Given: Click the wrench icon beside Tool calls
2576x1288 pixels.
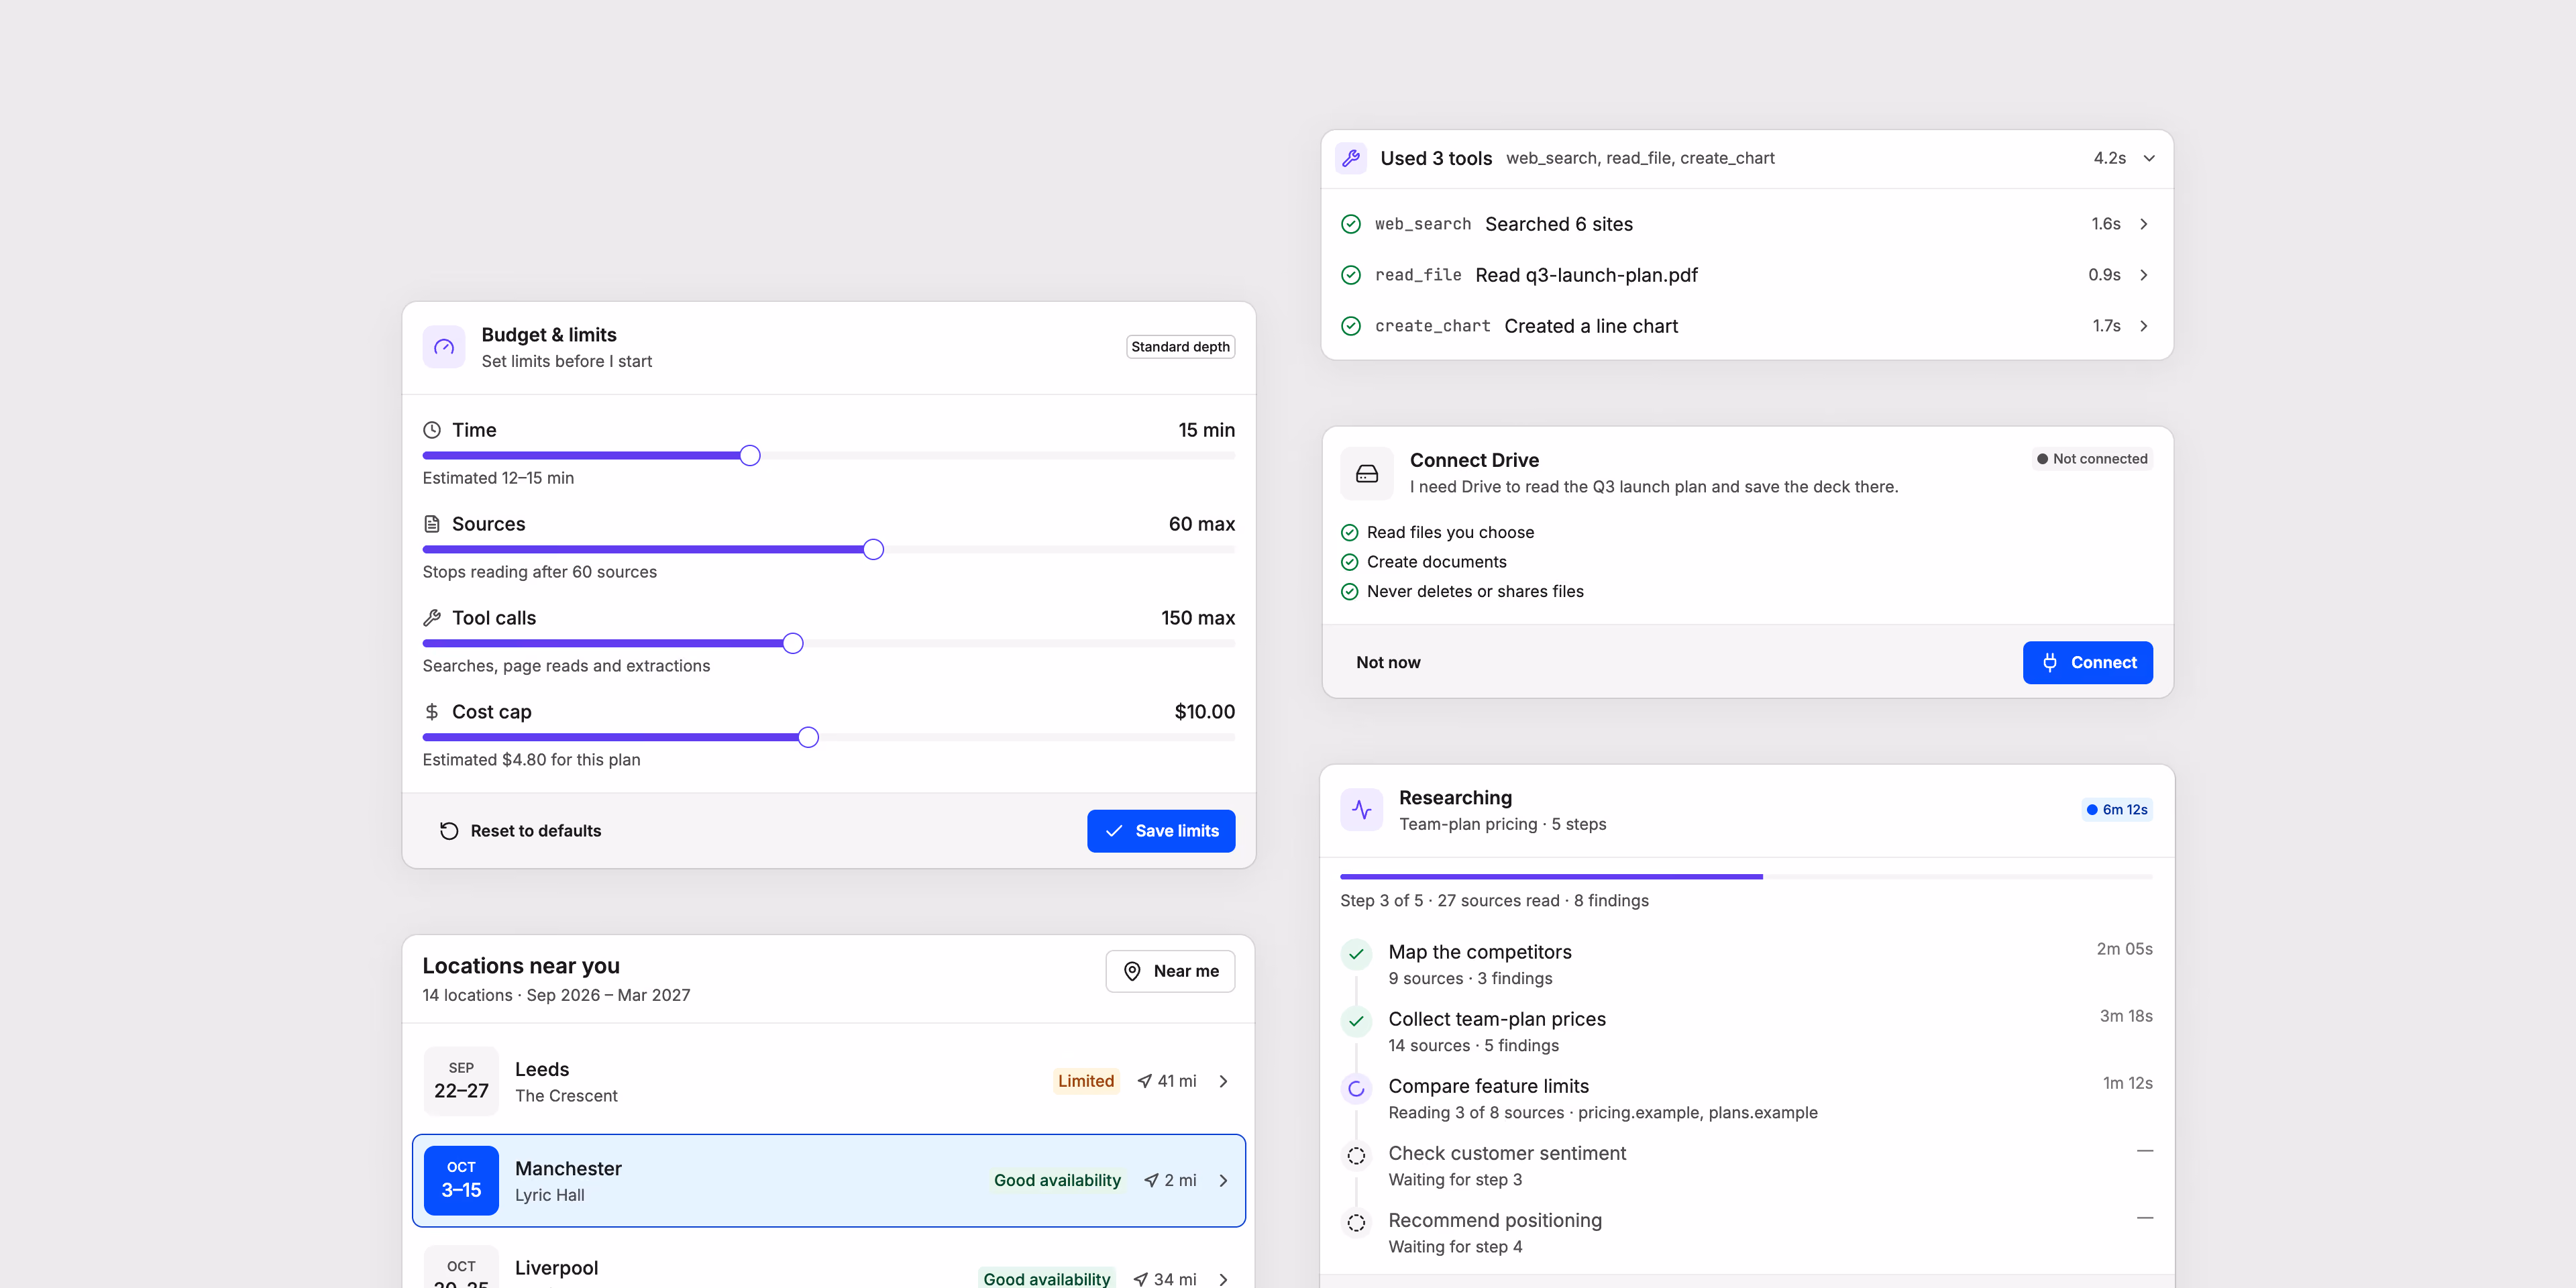Looking at the screenshot, I should 432,618.
